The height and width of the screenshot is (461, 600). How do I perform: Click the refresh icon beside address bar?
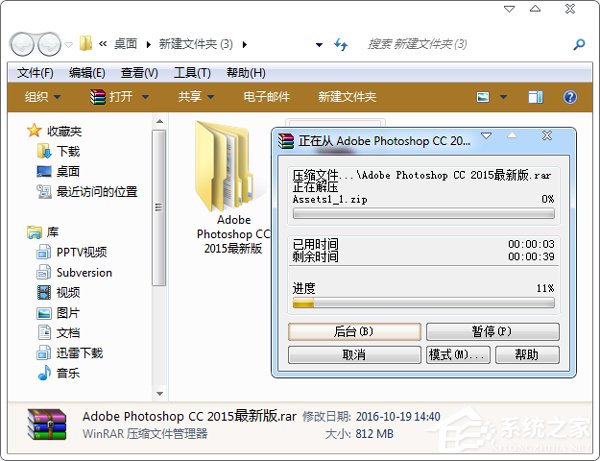[342, 44]
